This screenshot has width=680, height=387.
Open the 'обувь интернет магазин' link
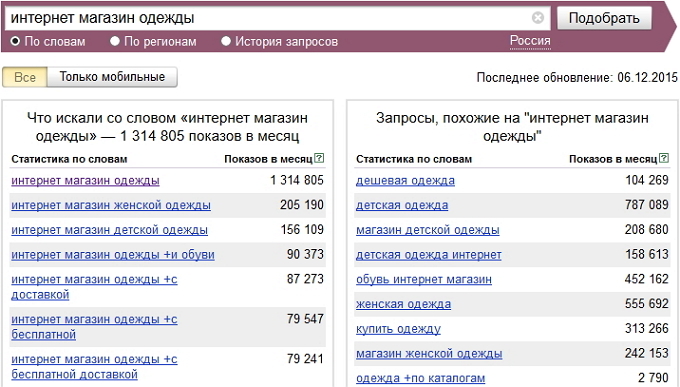[x=424, y=279]
